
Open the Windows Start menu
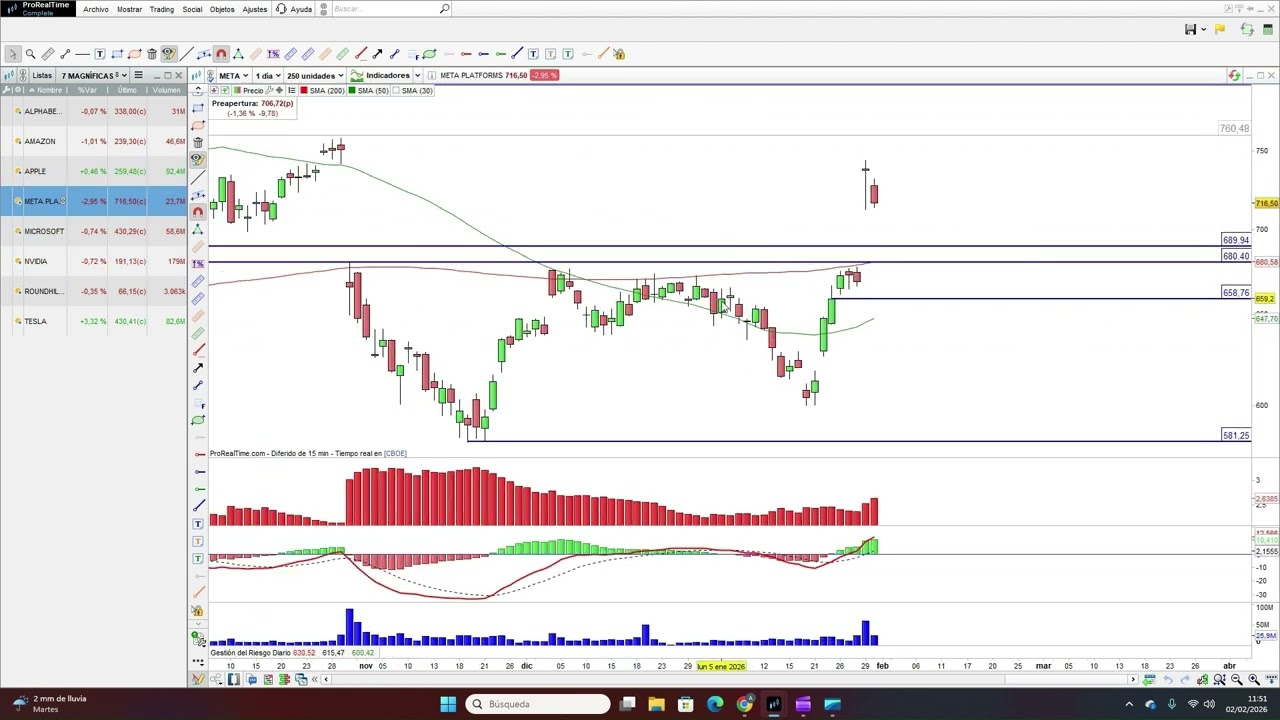[x=448, y=704]
